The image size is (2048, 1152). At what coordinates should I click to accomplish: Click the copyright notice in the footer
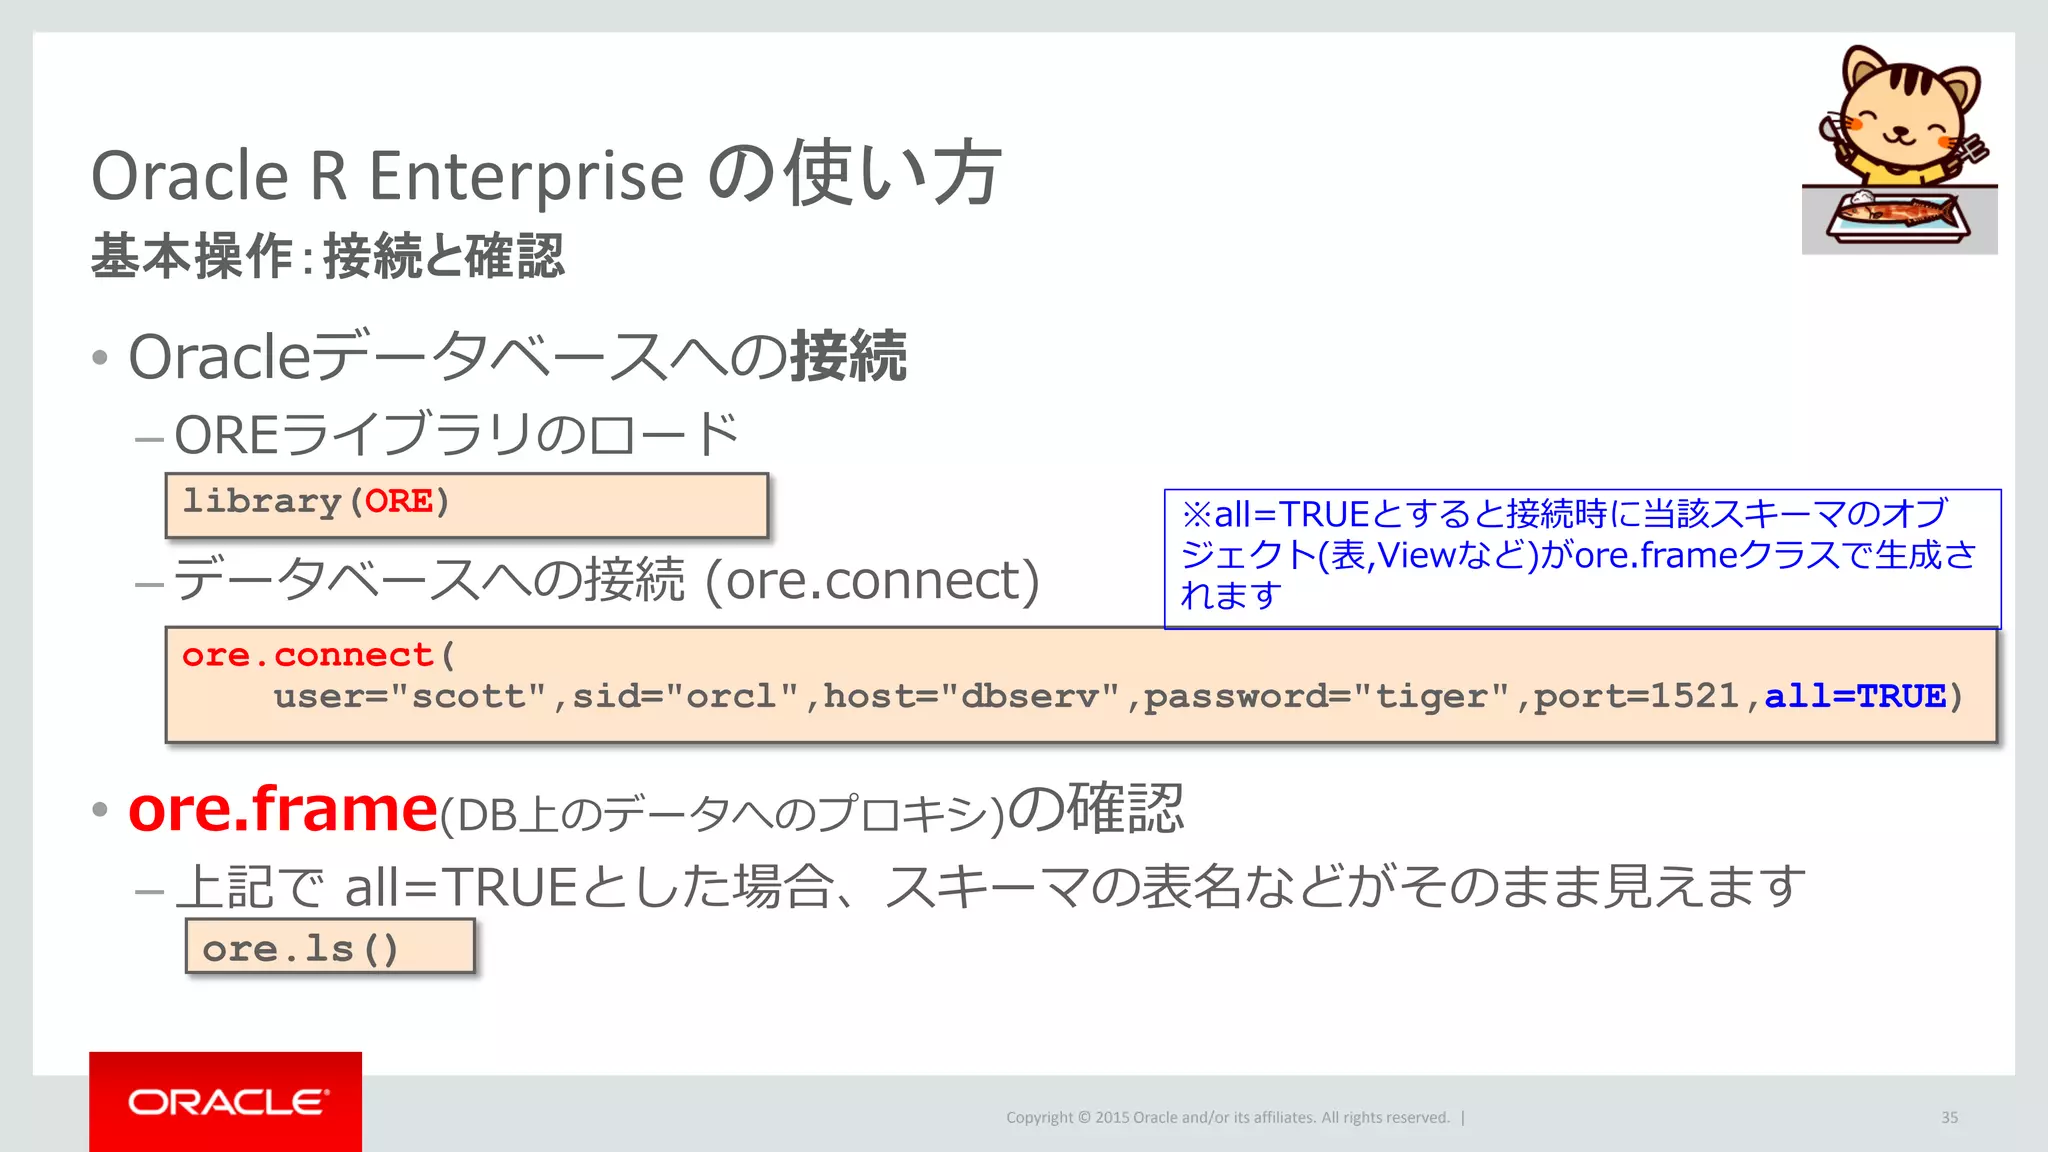[x=1228, y=1118]
